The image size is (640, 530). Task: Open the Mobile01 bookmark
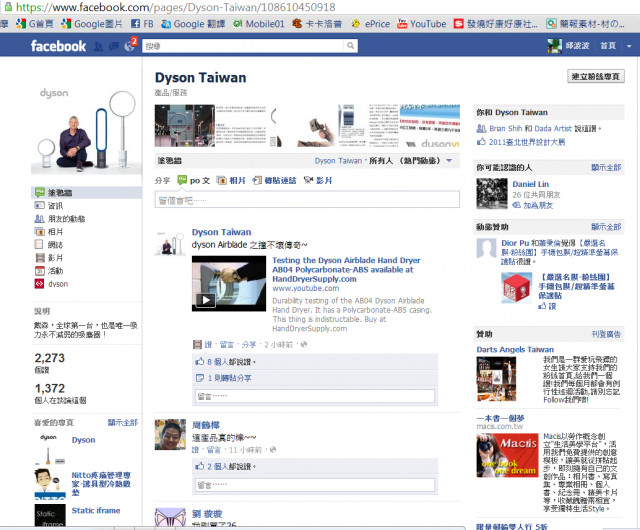pos(259,24)
